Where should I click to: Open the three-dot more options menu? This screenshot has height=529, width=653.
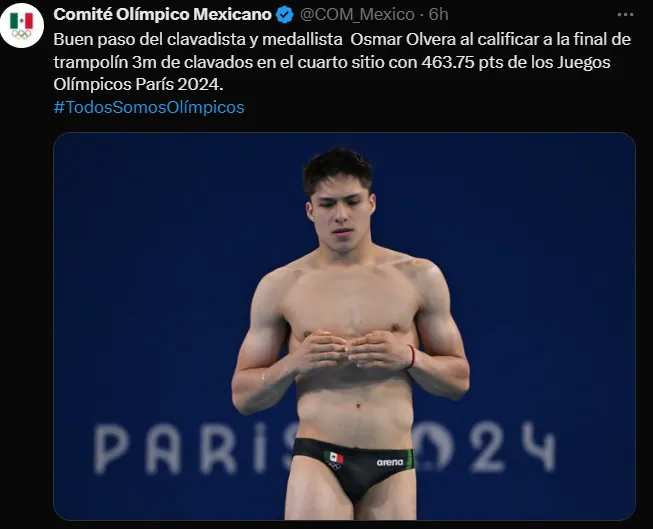point(625,15)
